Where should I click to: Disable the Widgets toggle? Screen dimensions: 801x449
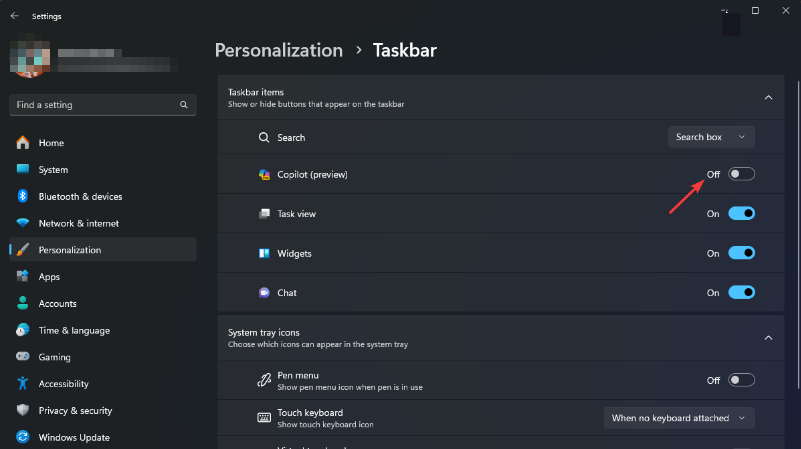741,253
